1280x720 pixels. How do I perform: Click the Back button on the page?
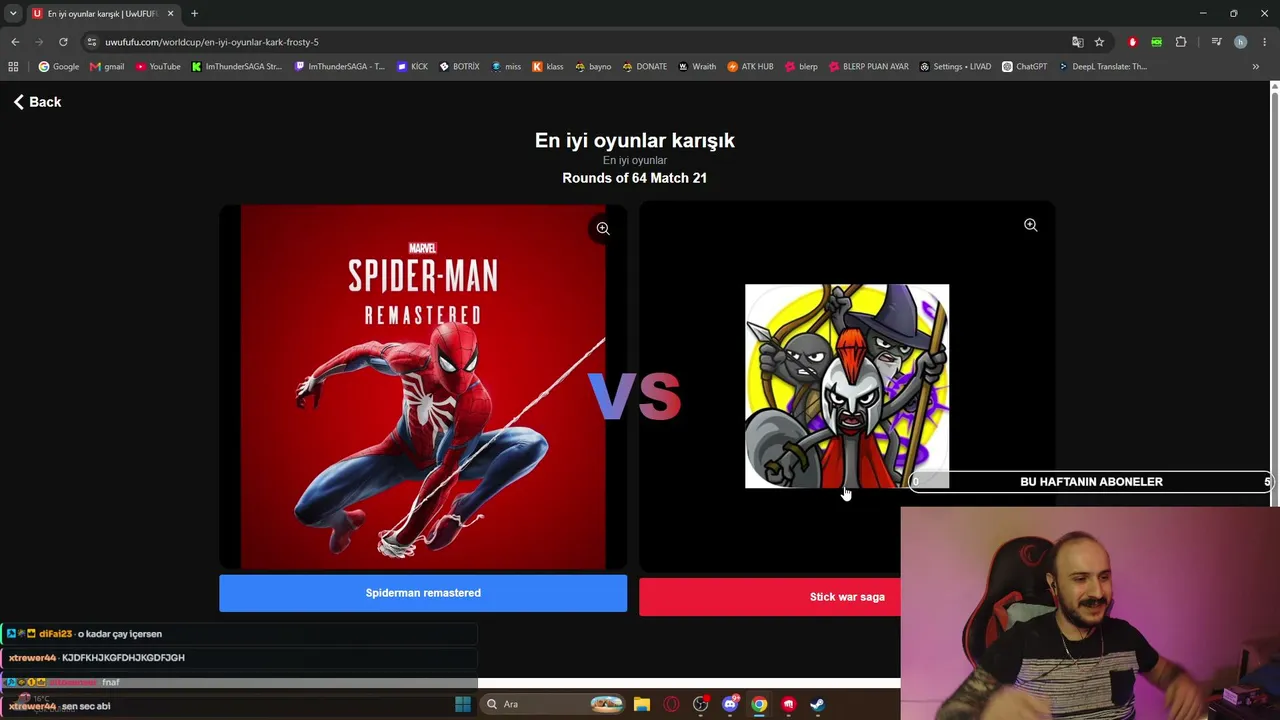[x=37, y=102]
